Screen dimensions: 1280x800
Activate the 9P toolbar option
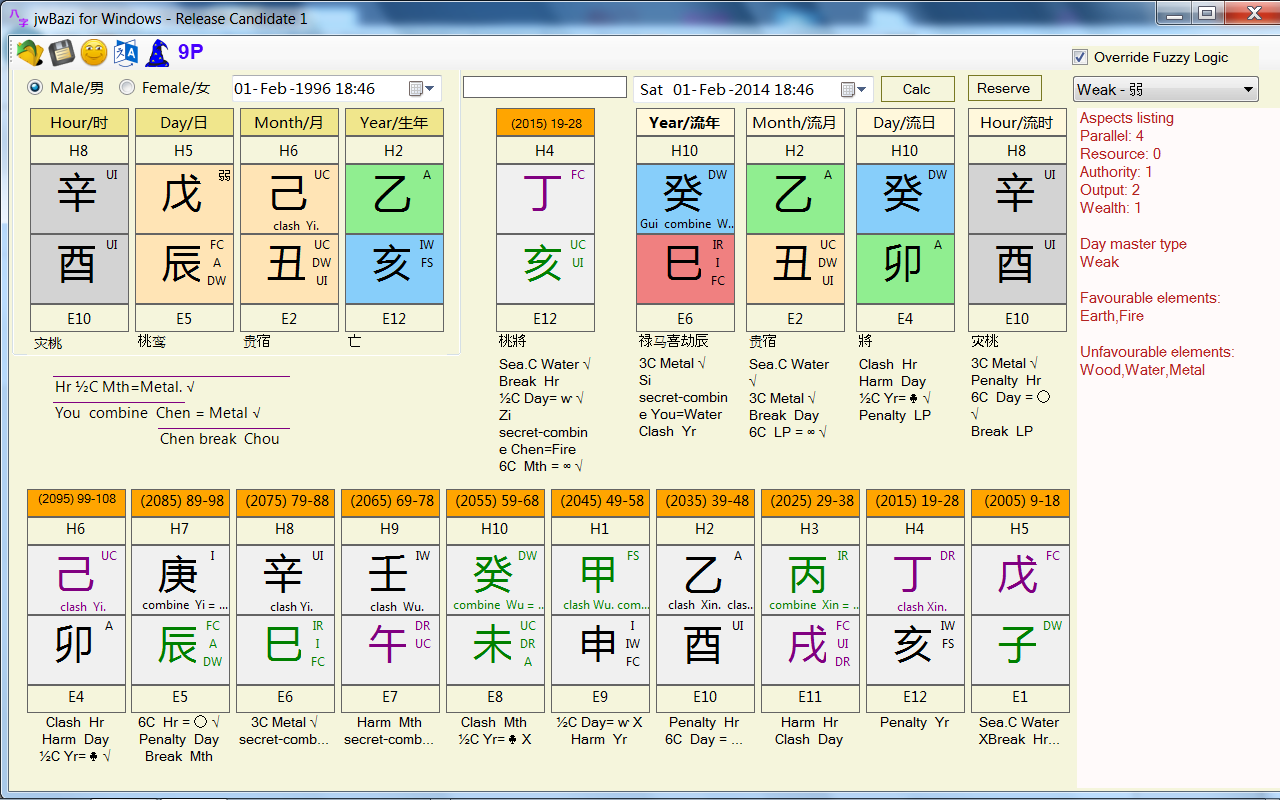[192, 52]
